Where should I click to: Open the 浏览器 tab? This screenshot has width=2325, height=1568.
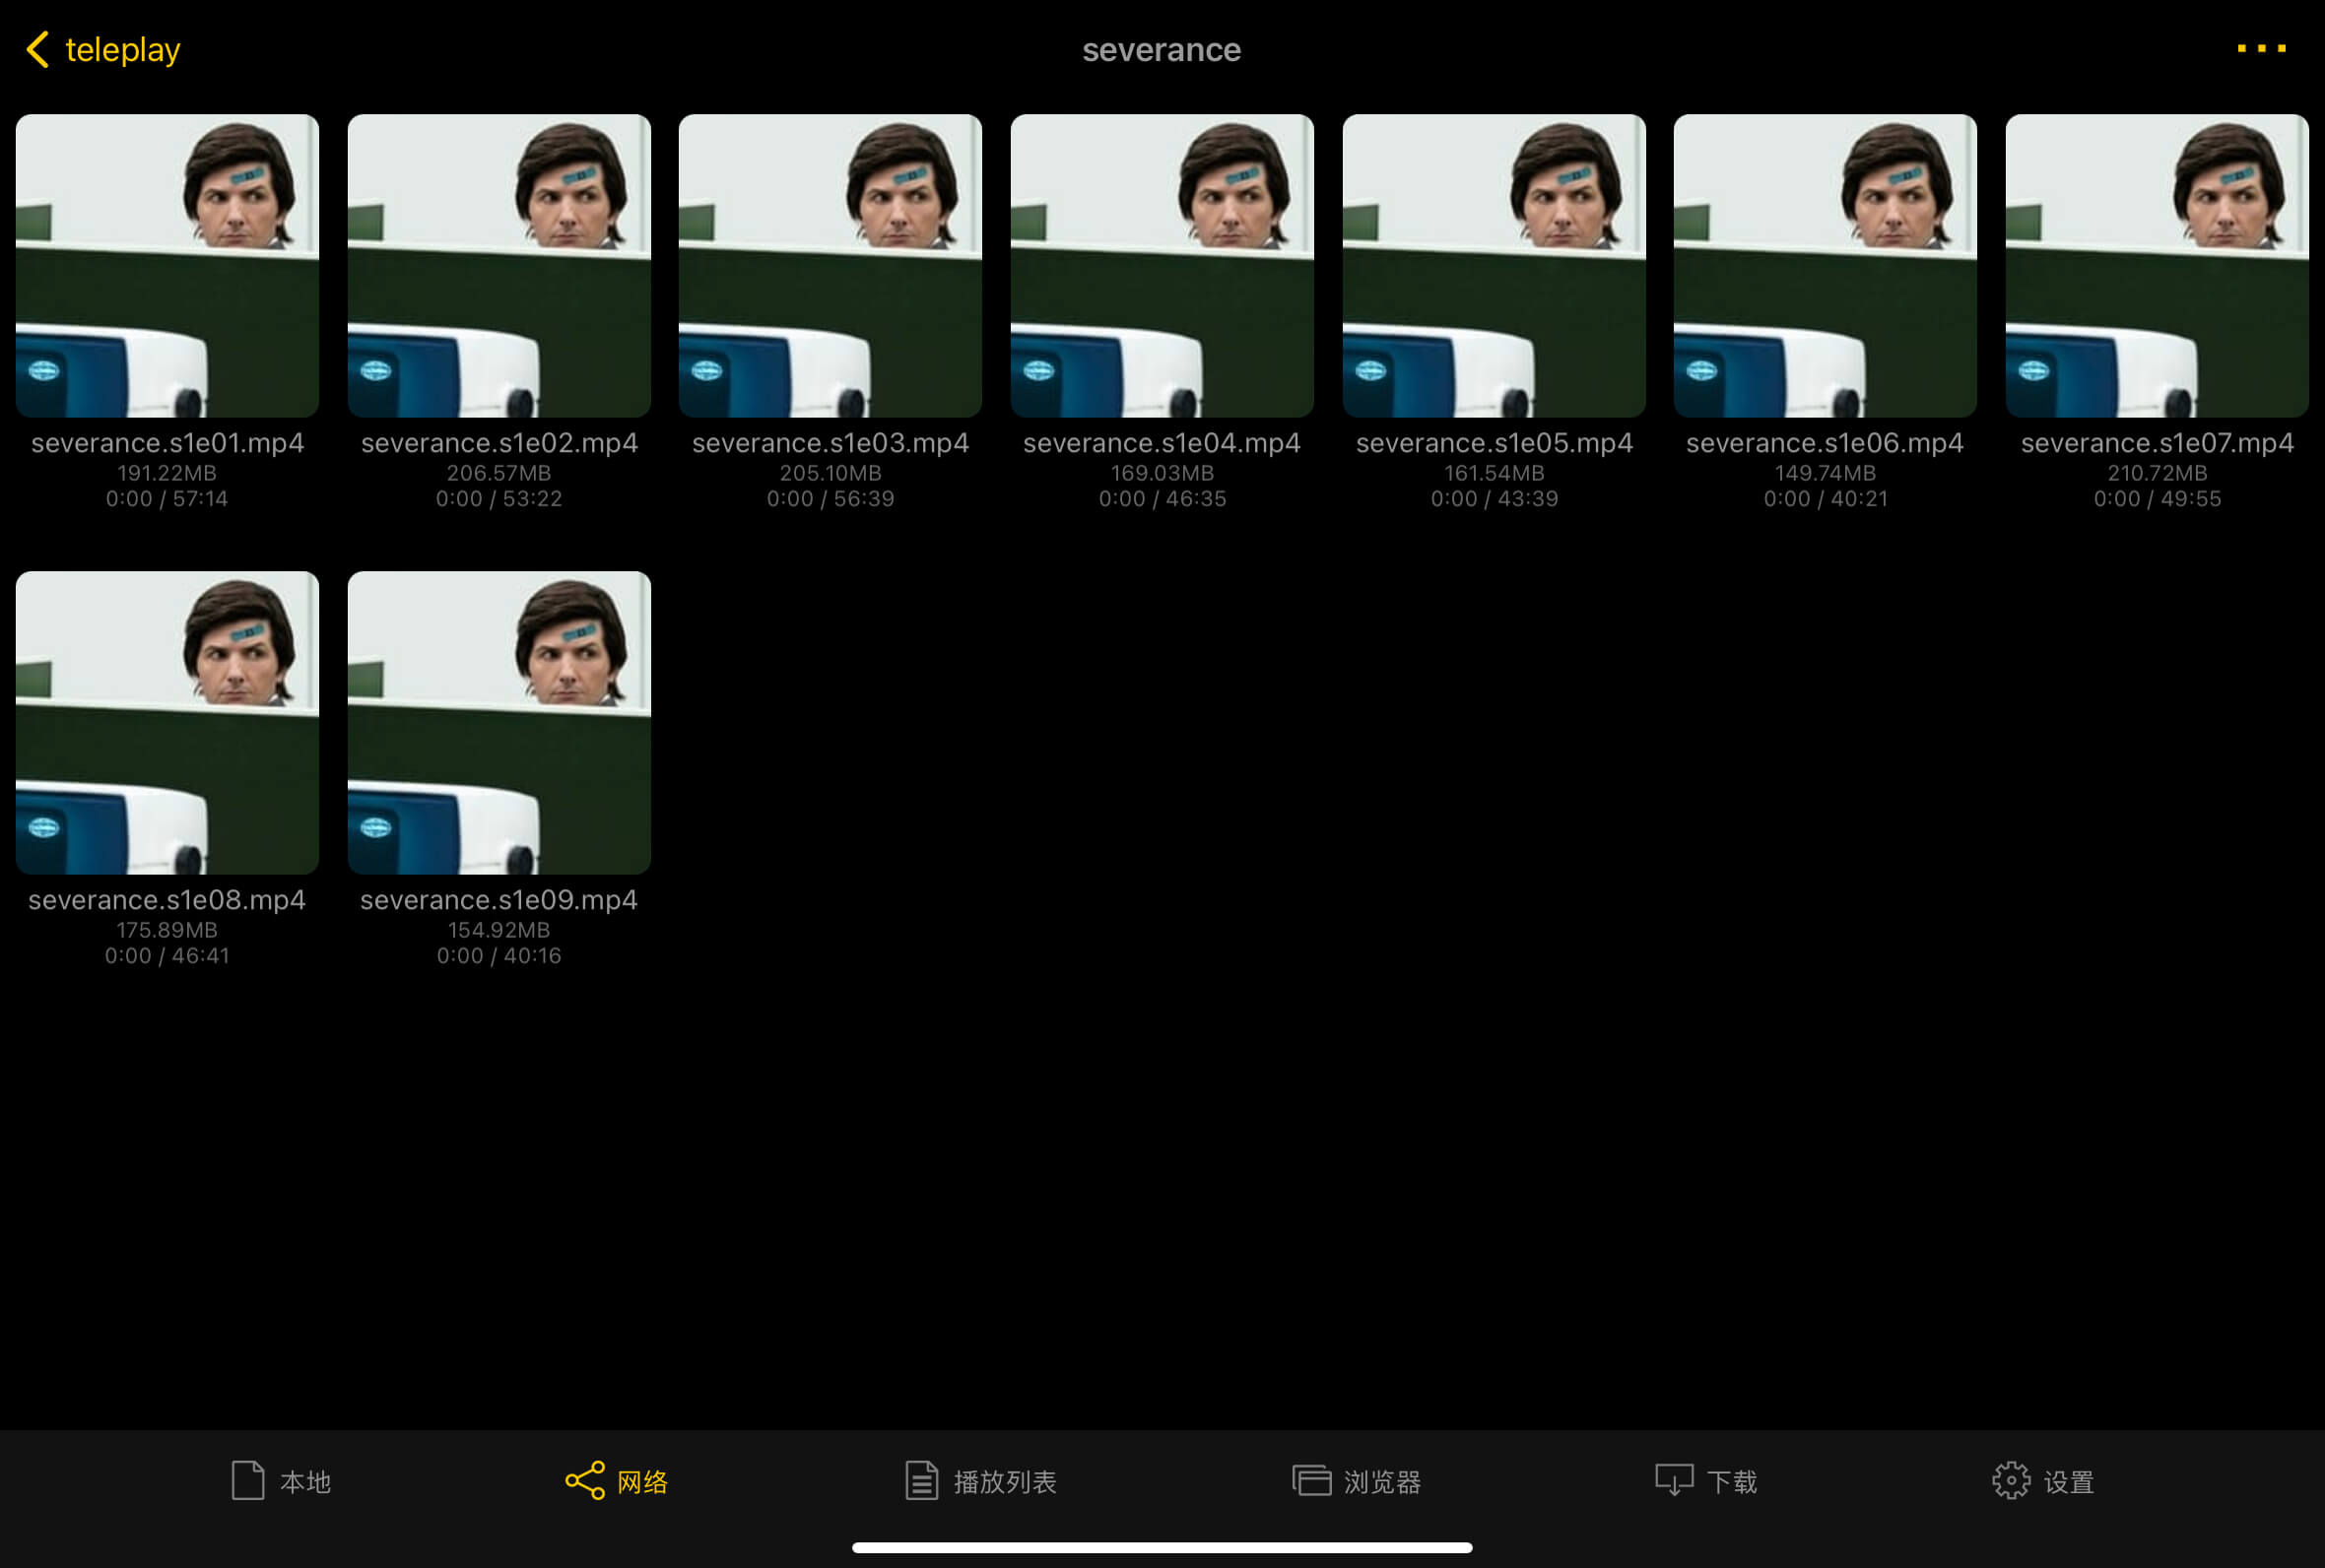(1357, 1481)
